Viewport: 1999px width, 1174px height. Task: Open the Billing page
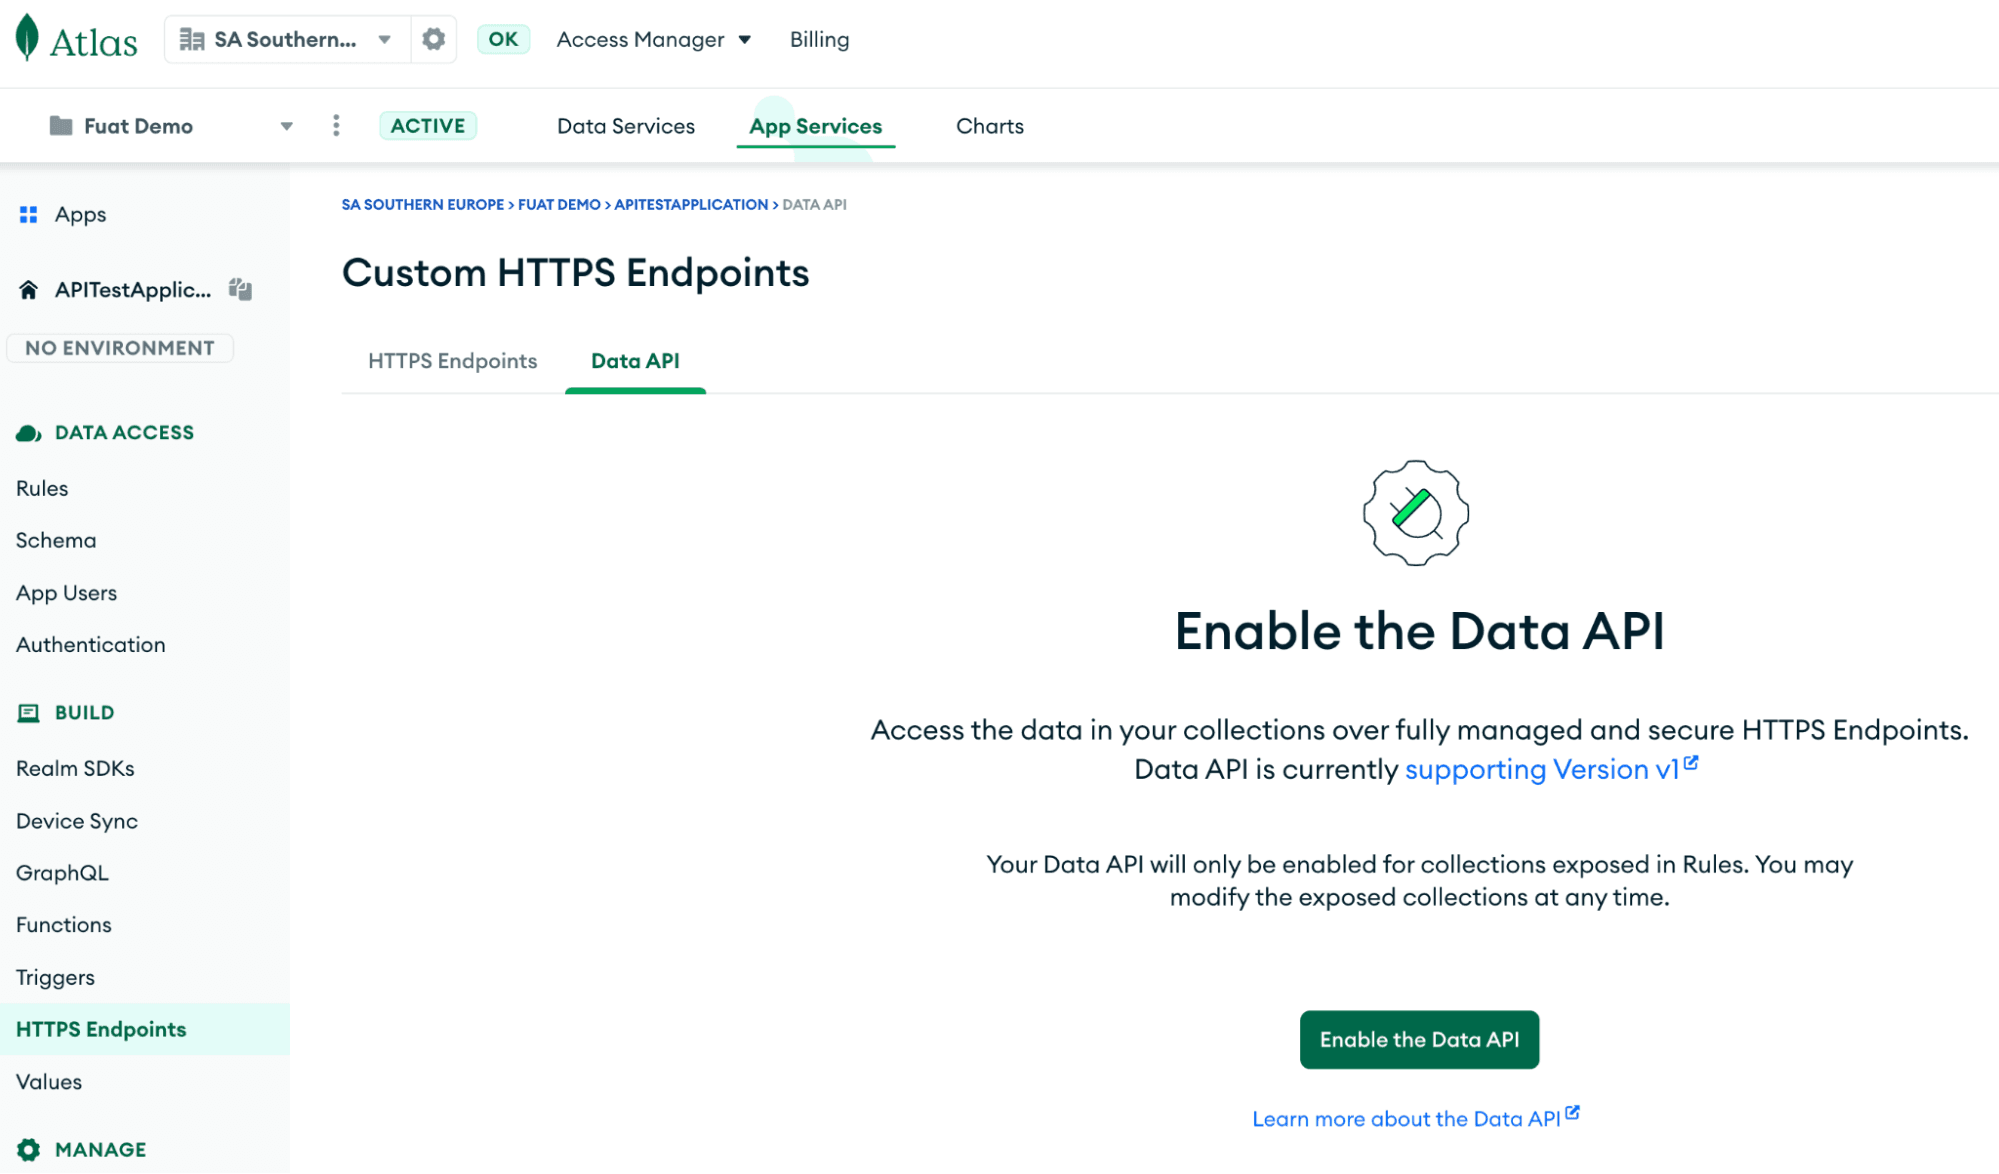(x=819, y=39)
